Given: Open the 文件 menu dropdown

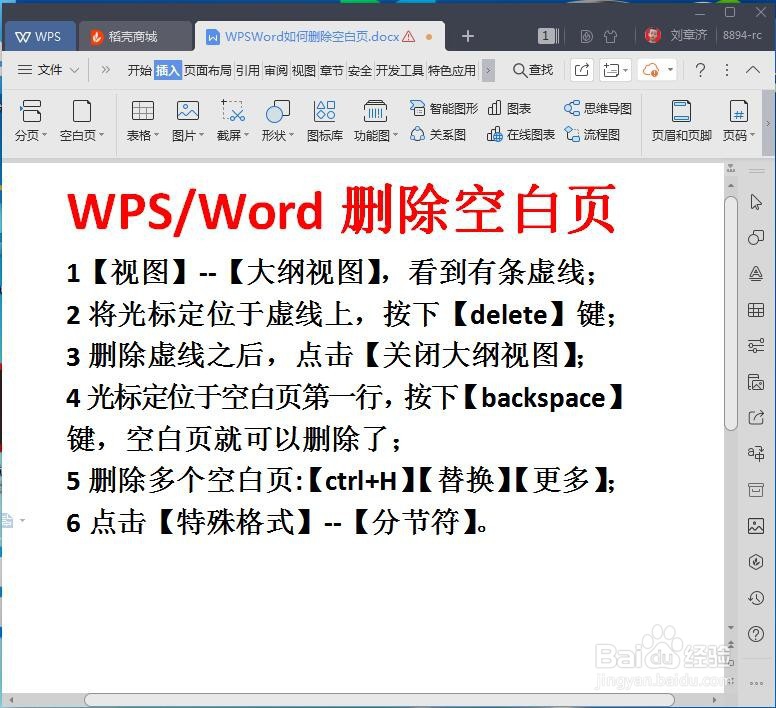Looking at the screenshot, I should (48, 70).
